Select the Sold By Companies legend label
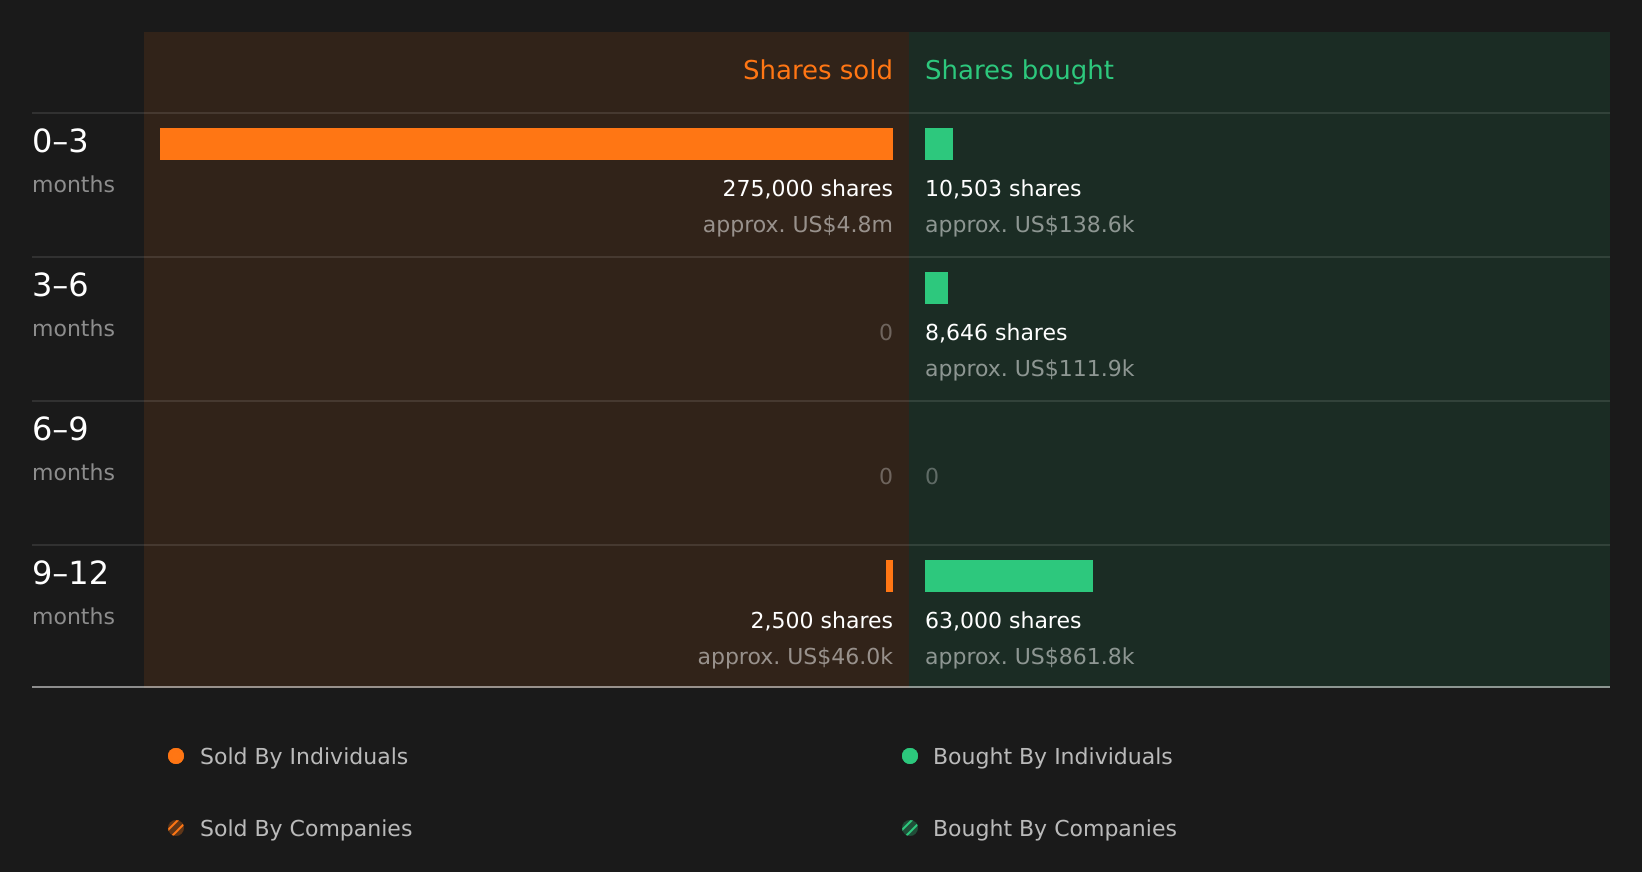The width and height of the screenshot is (1642, 872). 306,829
